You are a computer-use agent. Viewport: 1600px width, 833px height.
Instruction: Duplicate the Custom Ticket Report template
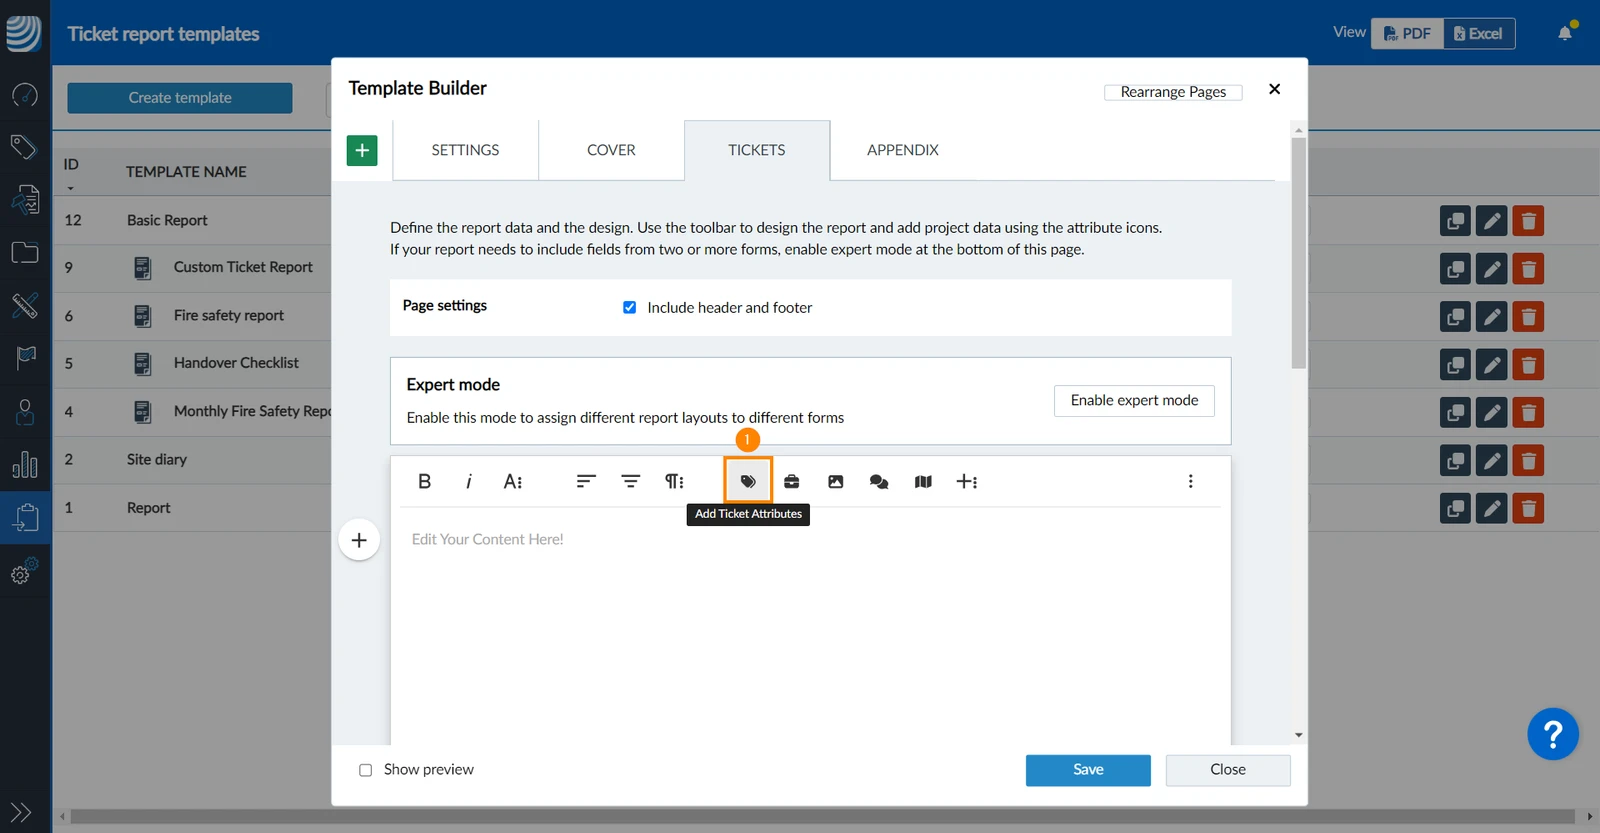coord(1455,268)
